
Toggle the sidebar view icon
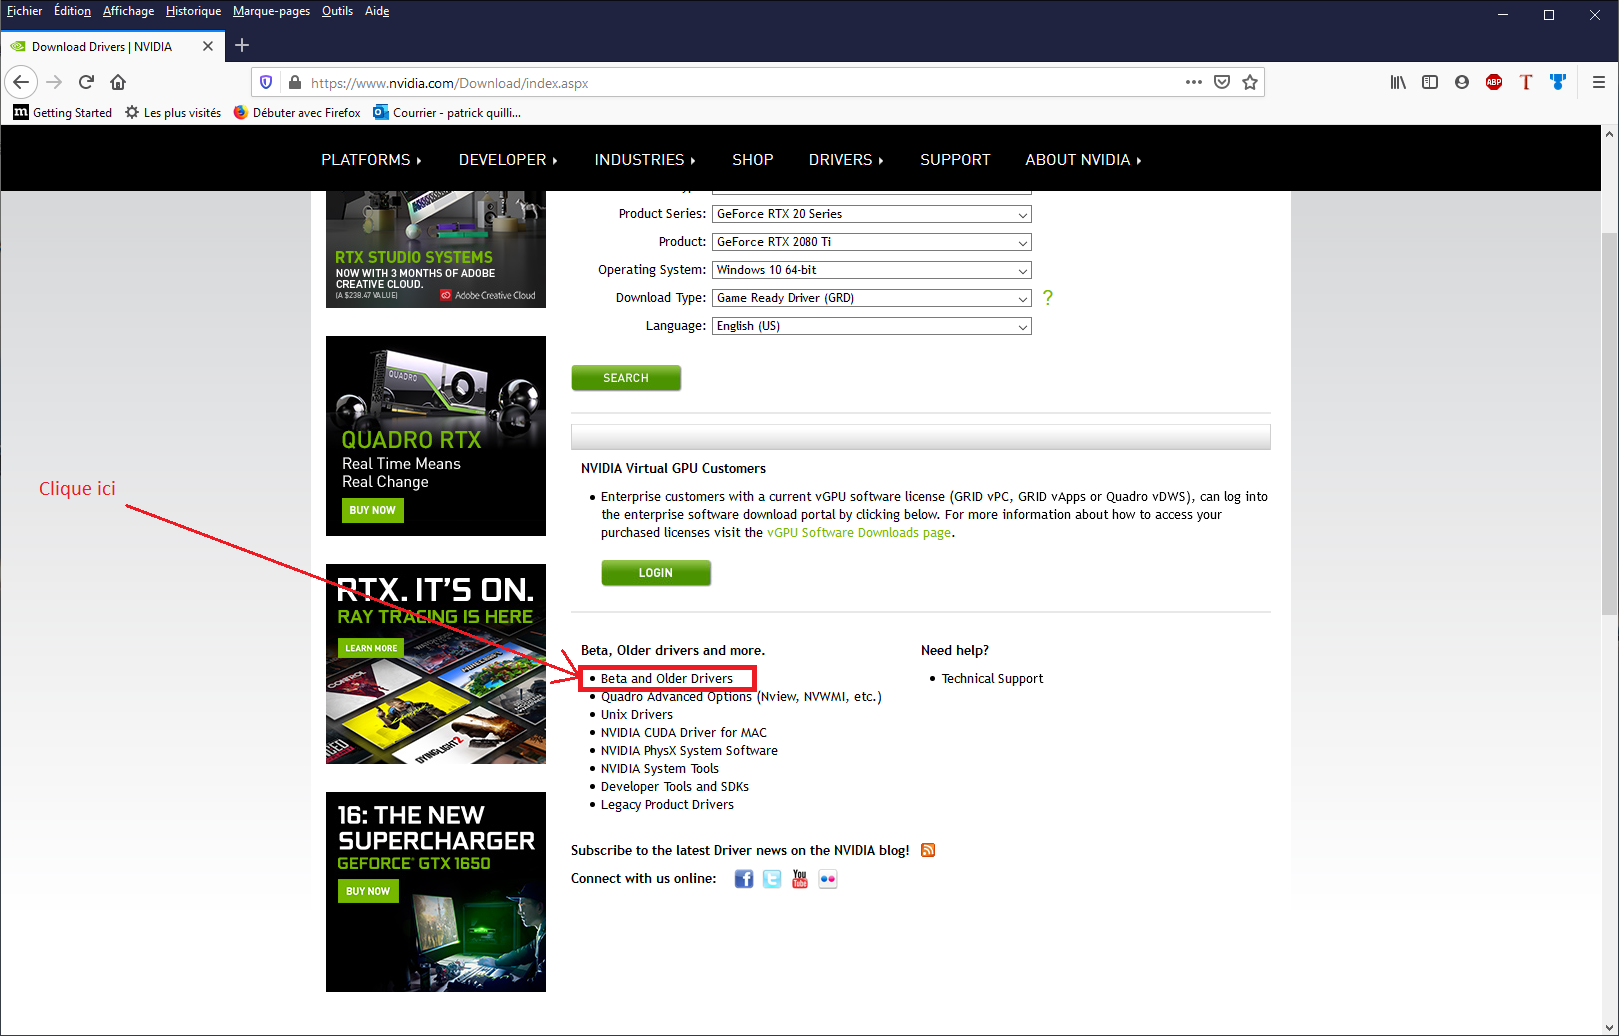(x=1430, y=82)
